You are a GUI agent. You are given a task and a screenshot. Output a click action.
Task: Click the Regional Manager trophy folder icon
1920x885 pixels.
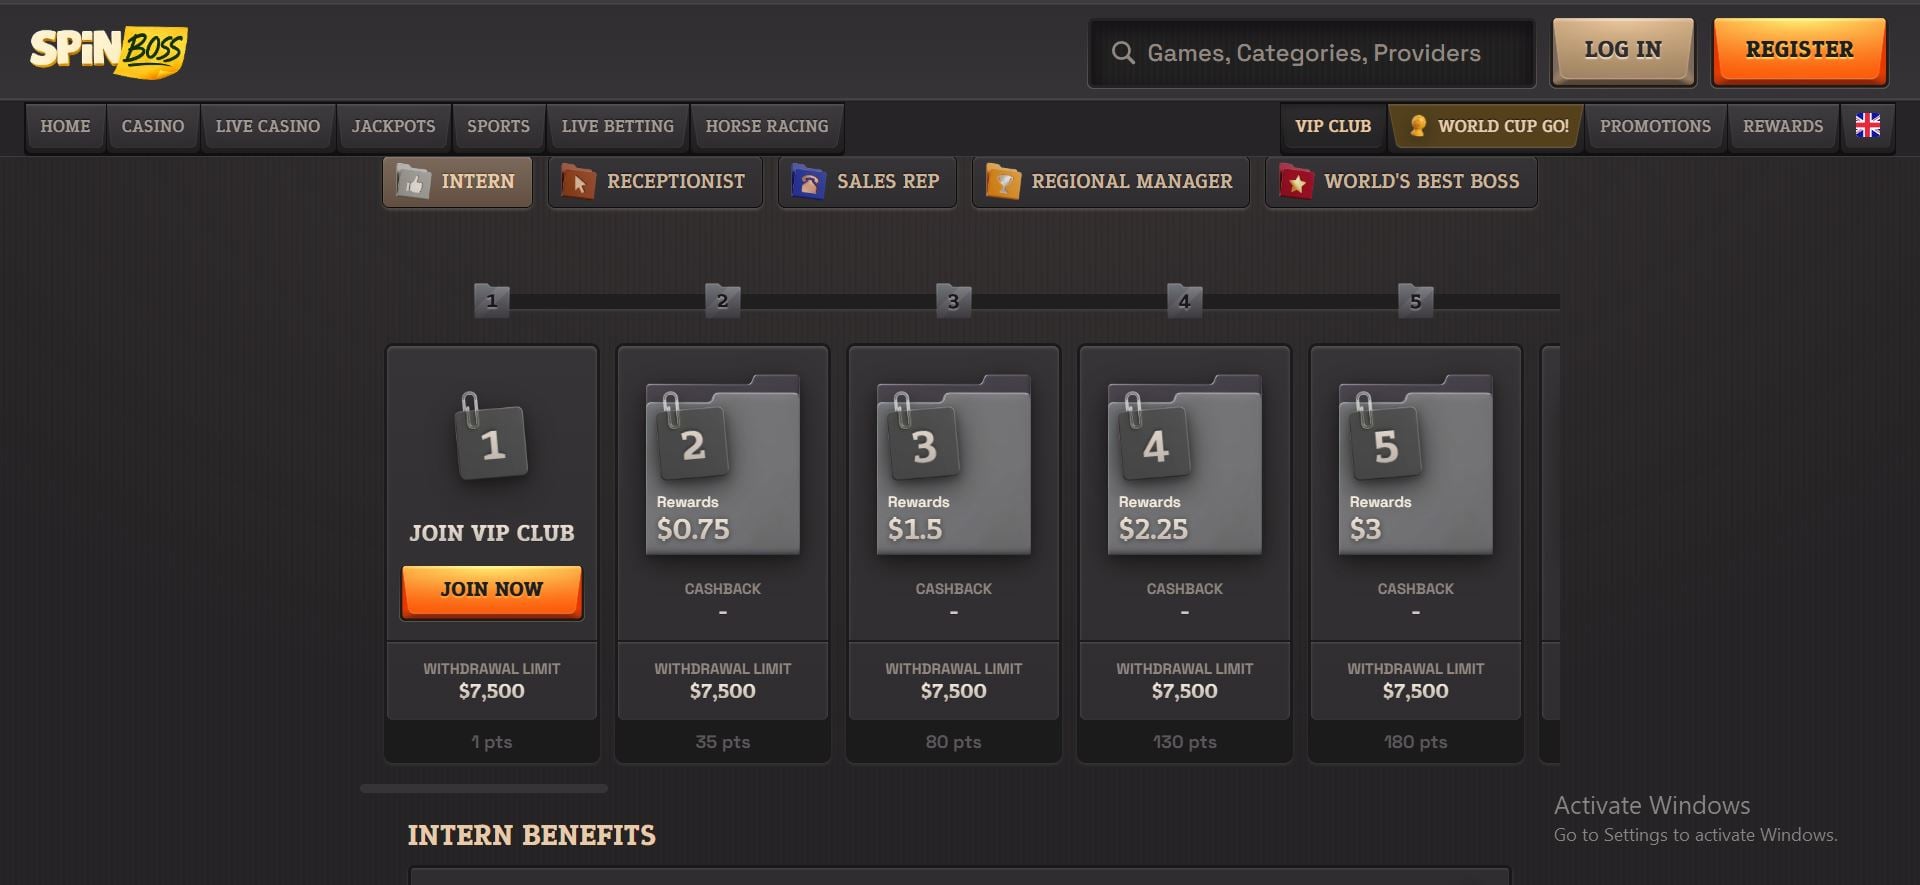(x=1003, y=181)
